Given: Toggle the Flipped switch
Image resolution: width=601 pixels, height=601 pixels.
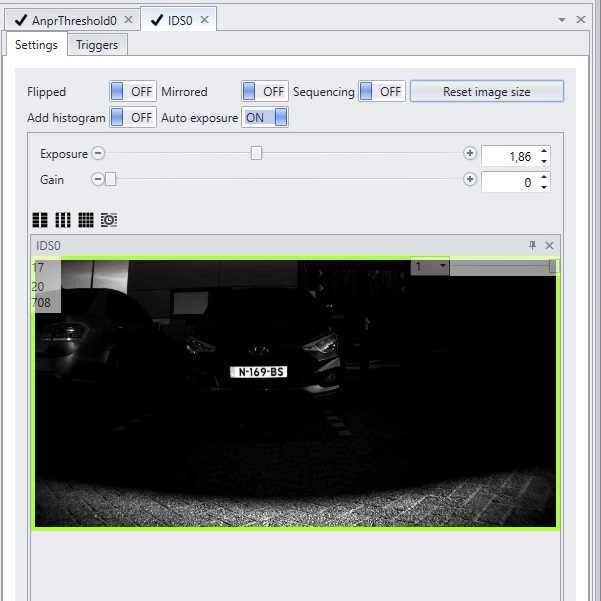Looking at the screenshot, I should click(x=133, y=91).
